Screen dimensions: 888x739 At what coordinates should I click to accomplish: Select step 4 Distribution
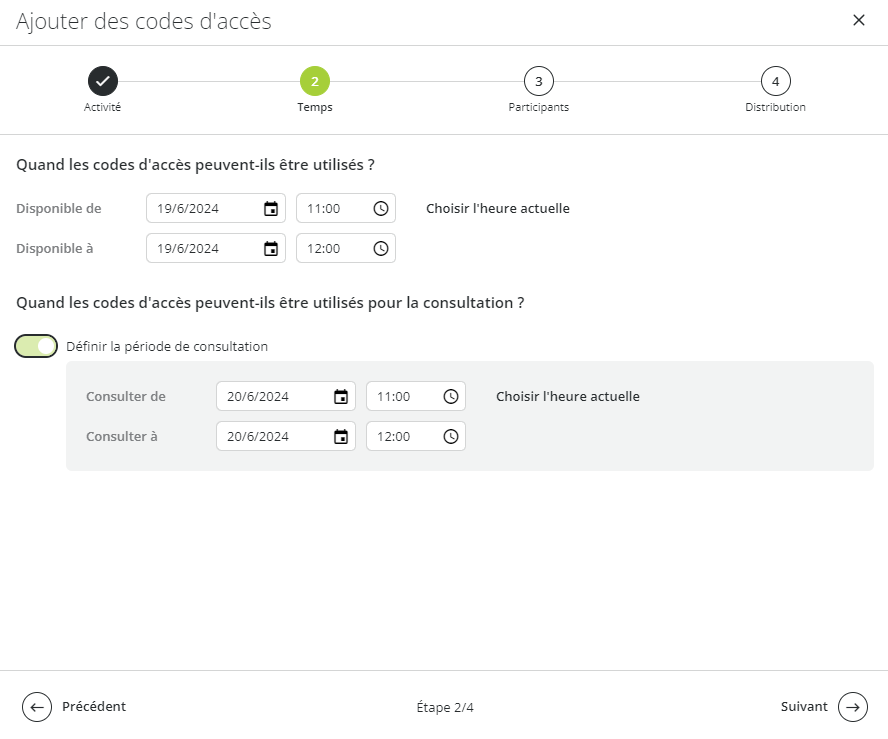[x=775, y=82]
